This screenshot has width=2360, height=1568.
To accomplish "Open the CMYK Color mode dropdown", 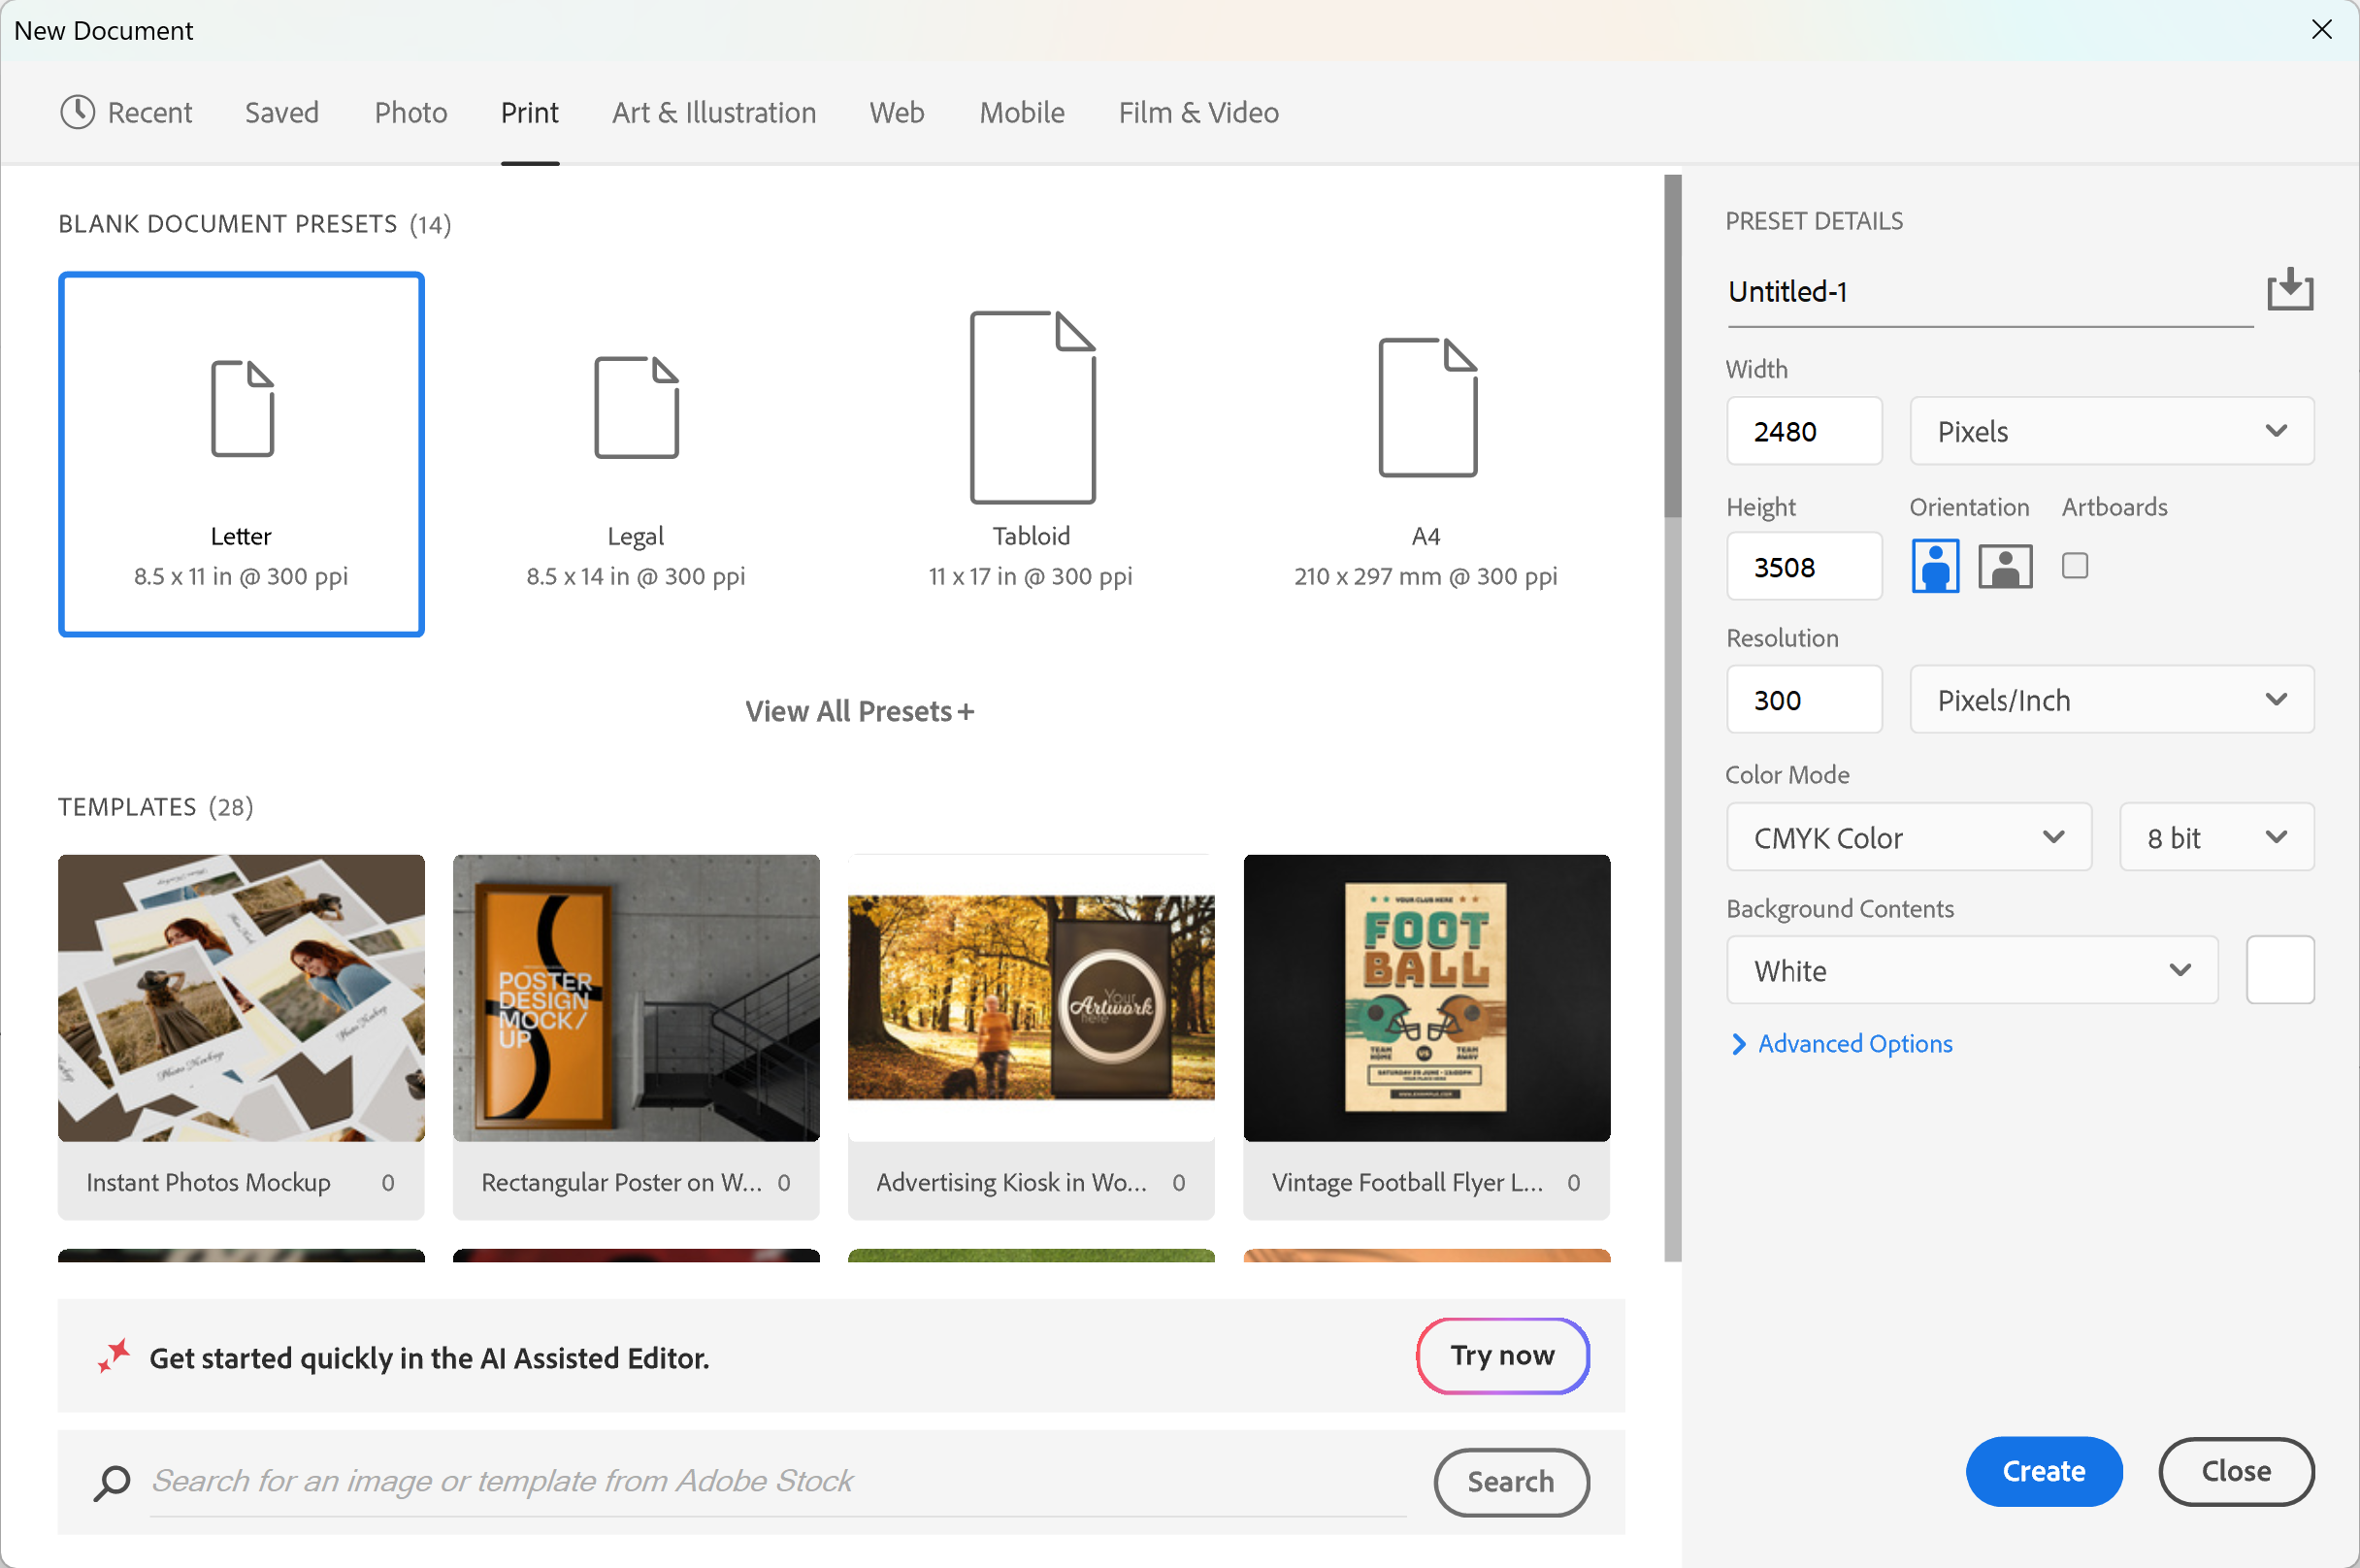I will 1908,837.
